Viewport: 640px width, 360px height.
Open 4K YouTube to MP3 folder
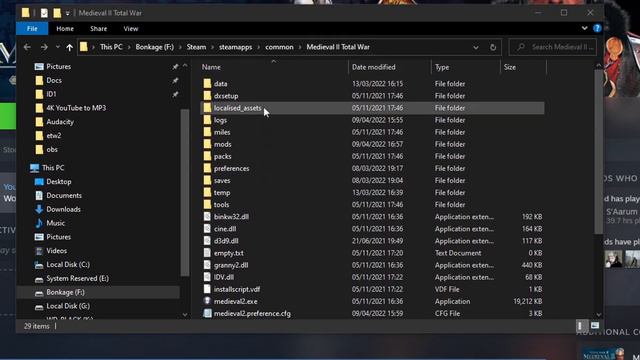coord(76,108)
